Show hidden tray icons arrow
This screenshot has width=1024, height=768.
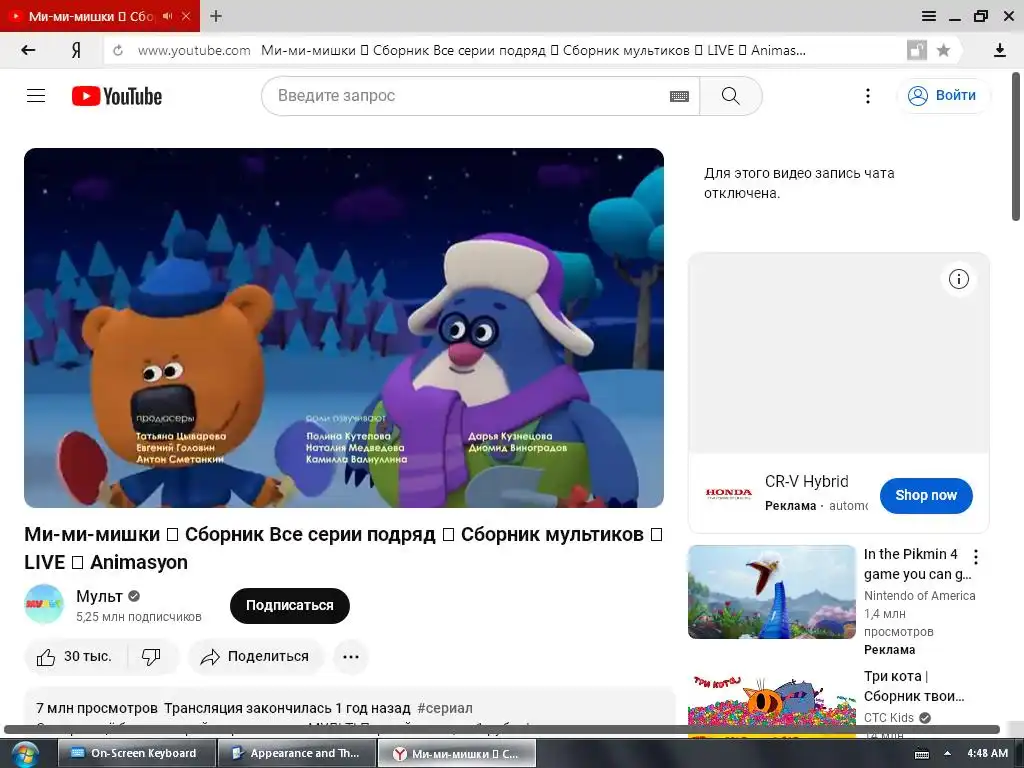tap(947, 753)
